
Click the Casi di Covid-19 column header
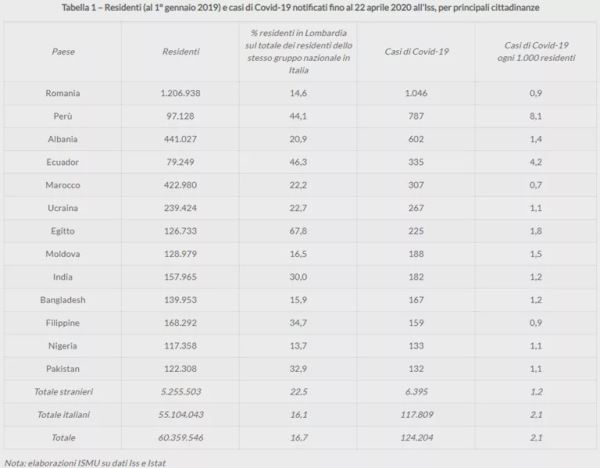coord(416,52)
